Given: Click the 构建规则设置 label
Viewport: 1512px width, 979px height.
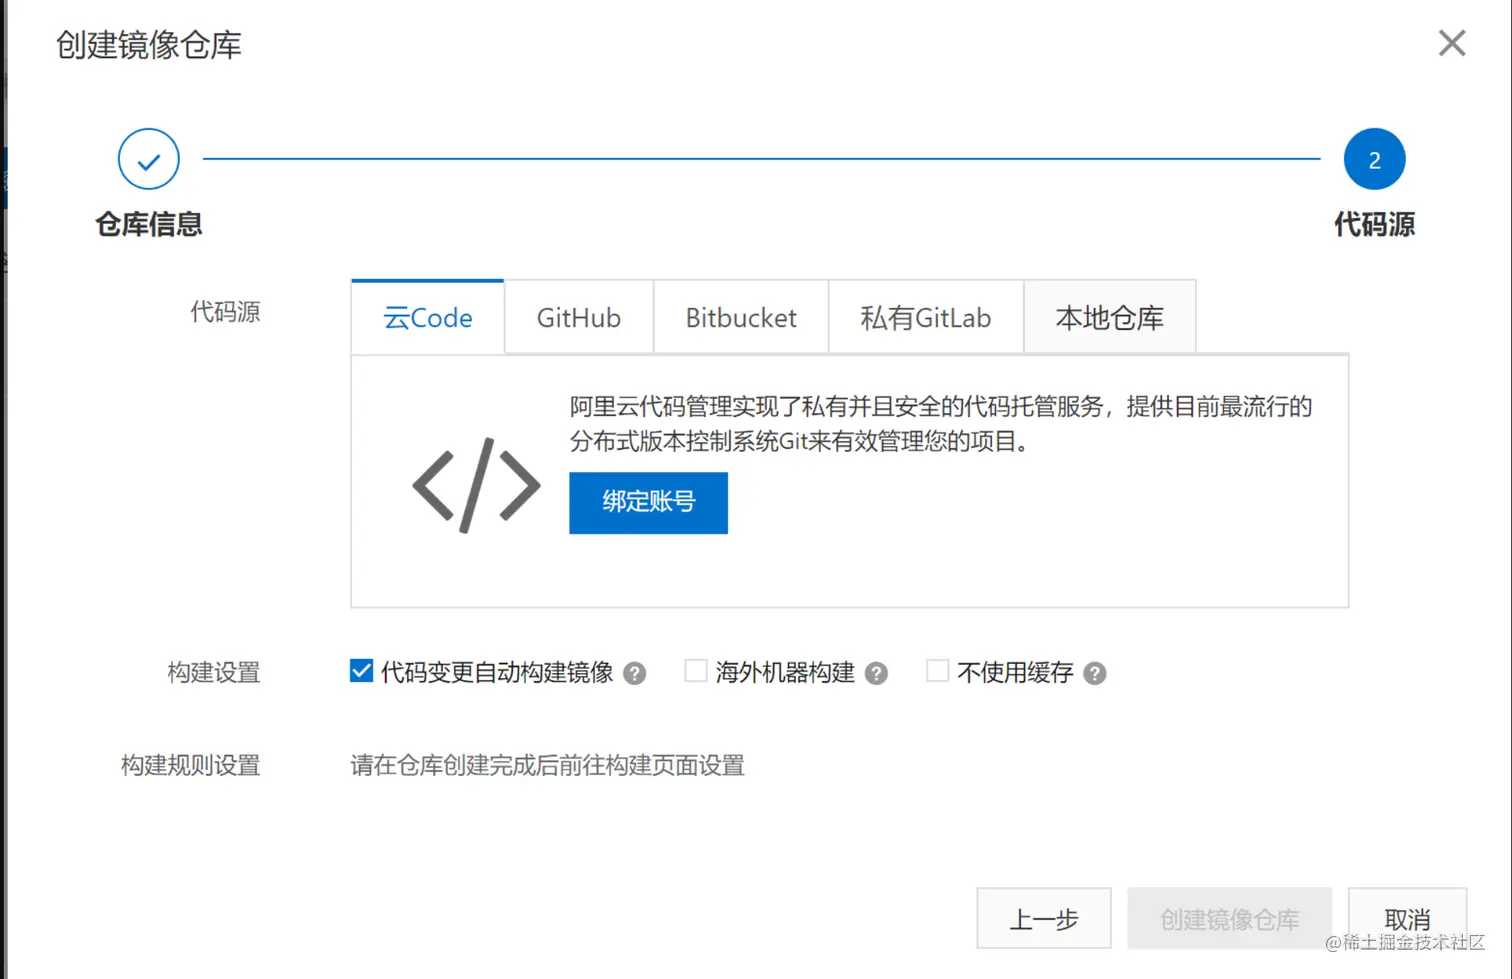Looking at the screenshot, I should click(x=190, y=765).
